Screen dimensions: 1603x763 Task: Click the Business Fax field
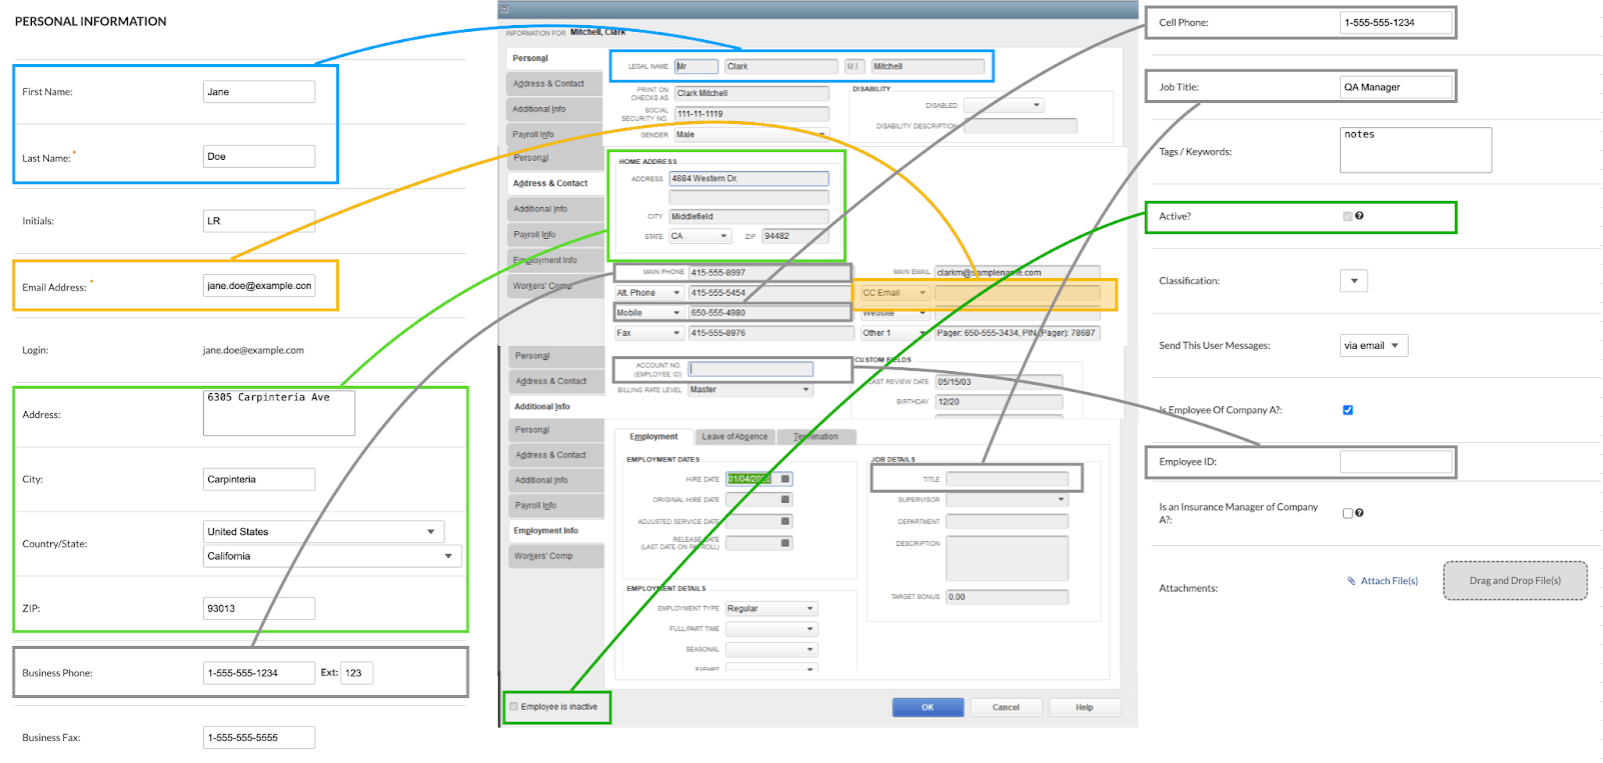click(x=259, y=738)
